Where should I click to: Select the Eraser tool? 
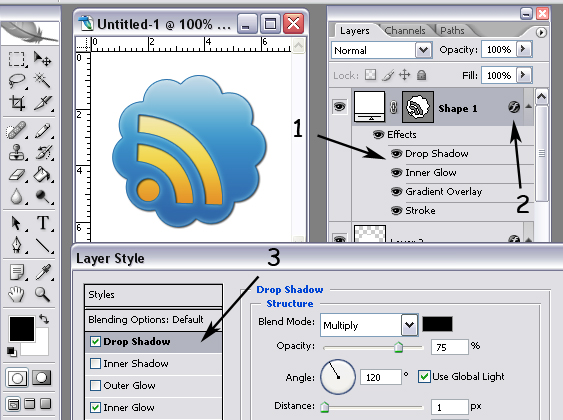17,175
